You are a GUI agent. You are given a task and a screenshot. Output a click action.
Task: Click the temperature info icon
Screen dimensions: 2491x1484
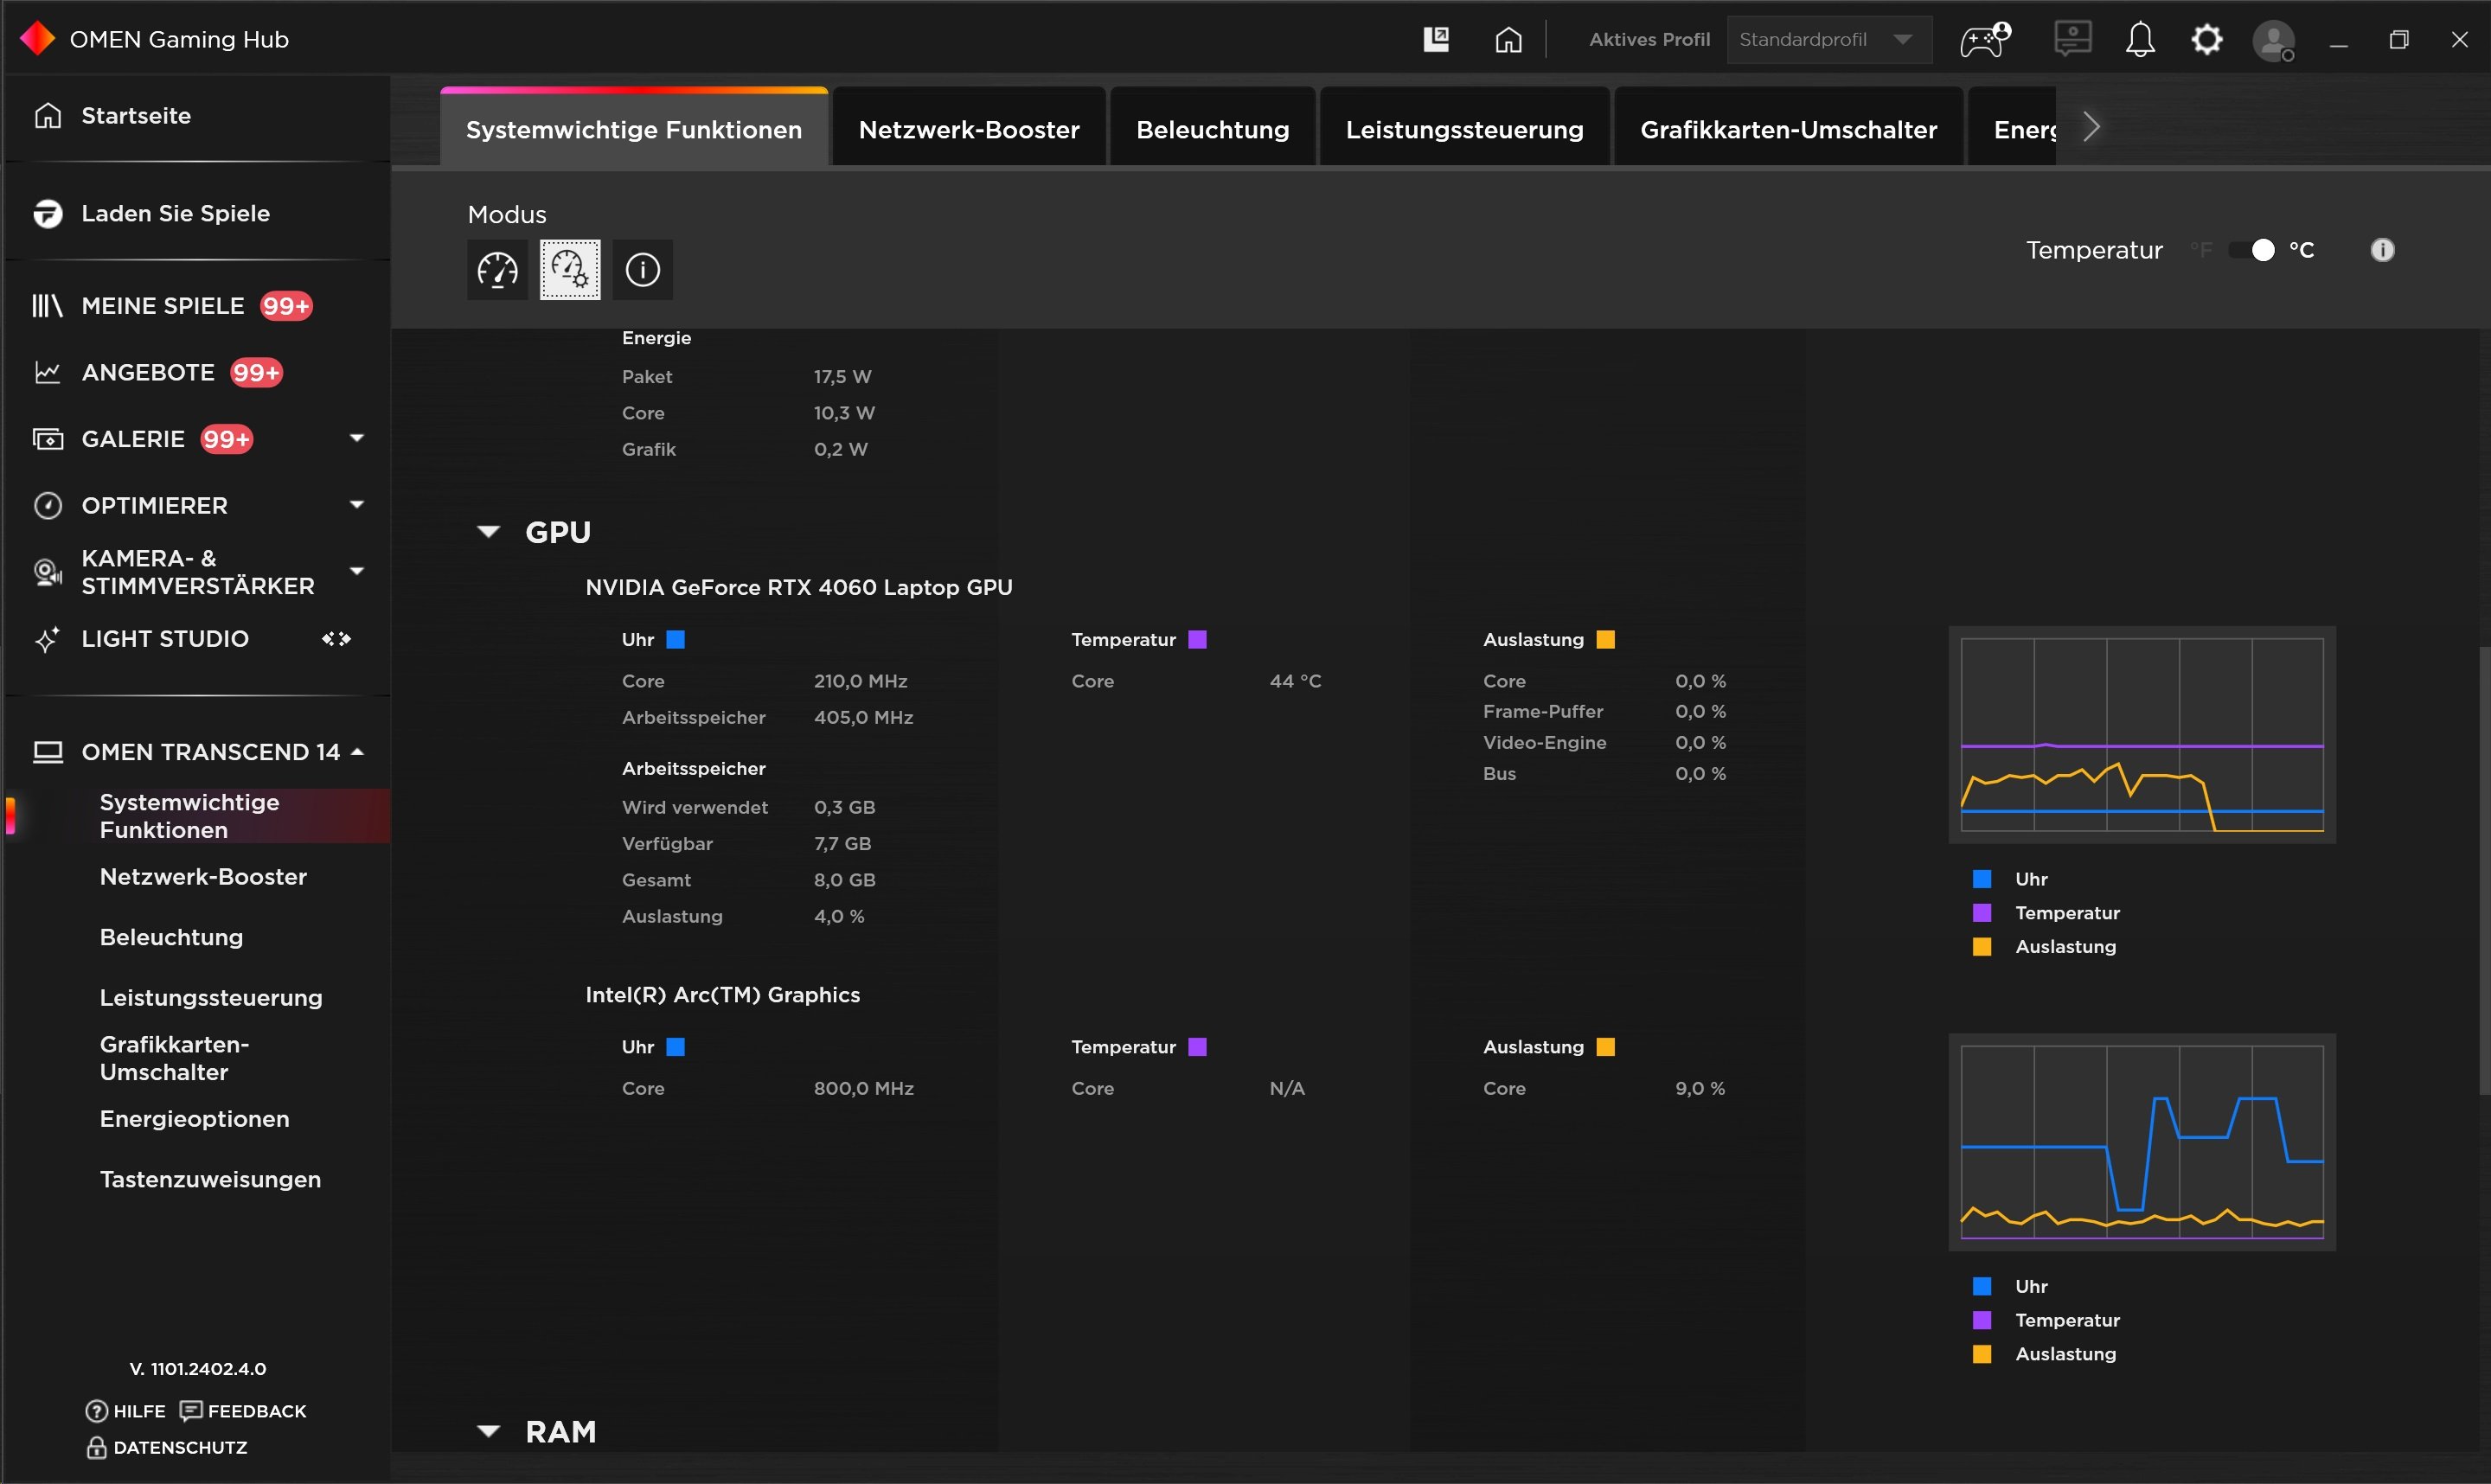(2382, 250)
